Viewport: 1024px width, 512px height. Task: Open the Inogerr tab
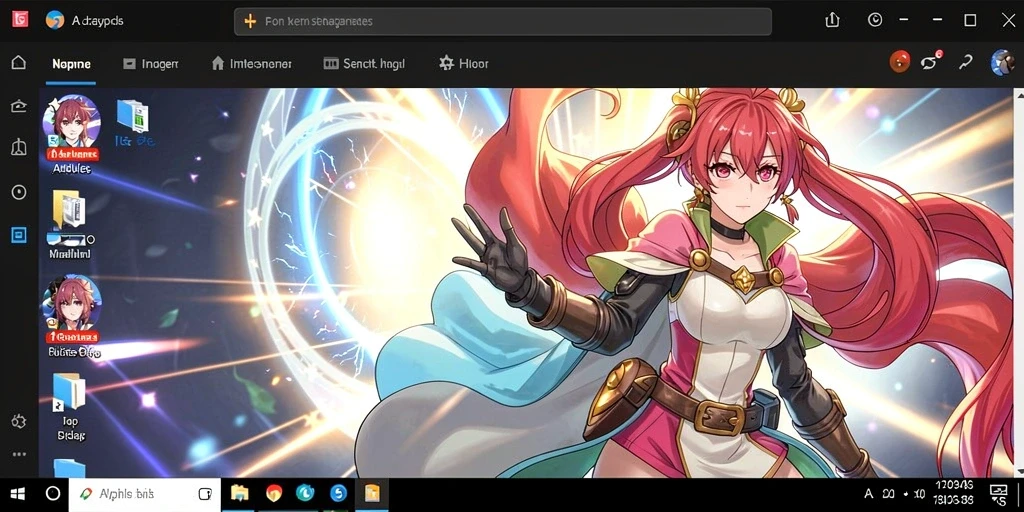[x=151, y=64]
